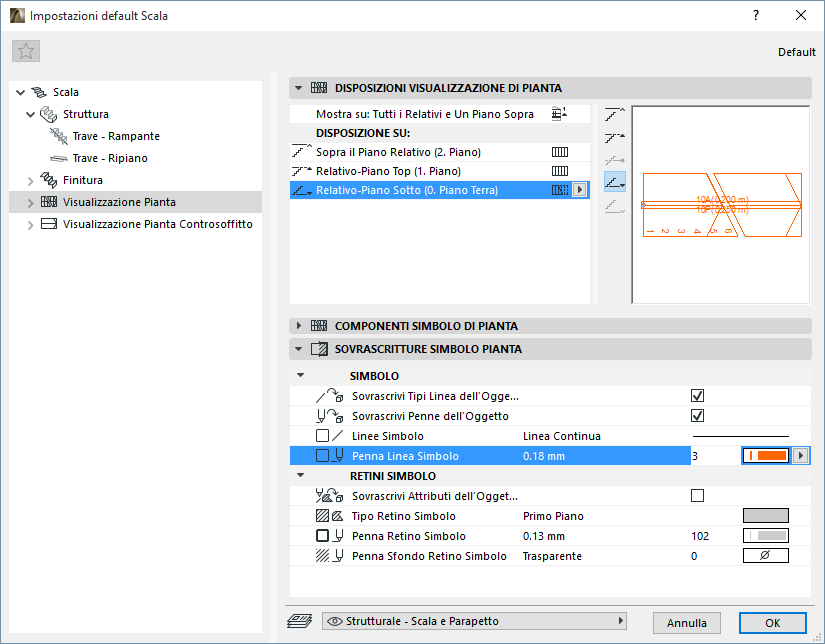Collapse Disposizioni Visualizzazione di Pianta panel

(x=298, y=88)
